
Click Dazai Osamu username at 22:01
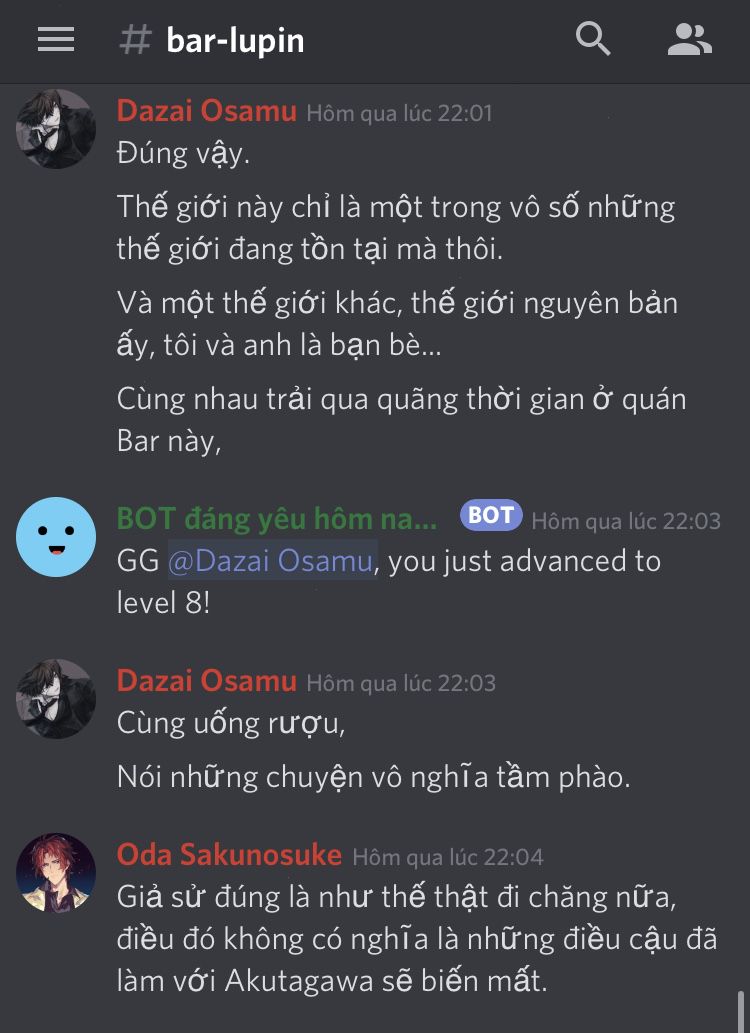point(207,111)
